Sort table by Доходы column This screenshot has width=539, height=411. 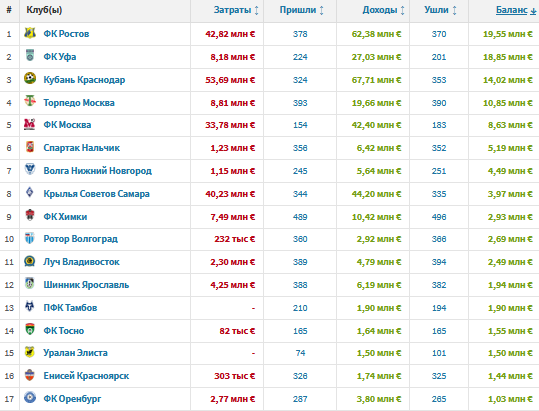point(383,10)
